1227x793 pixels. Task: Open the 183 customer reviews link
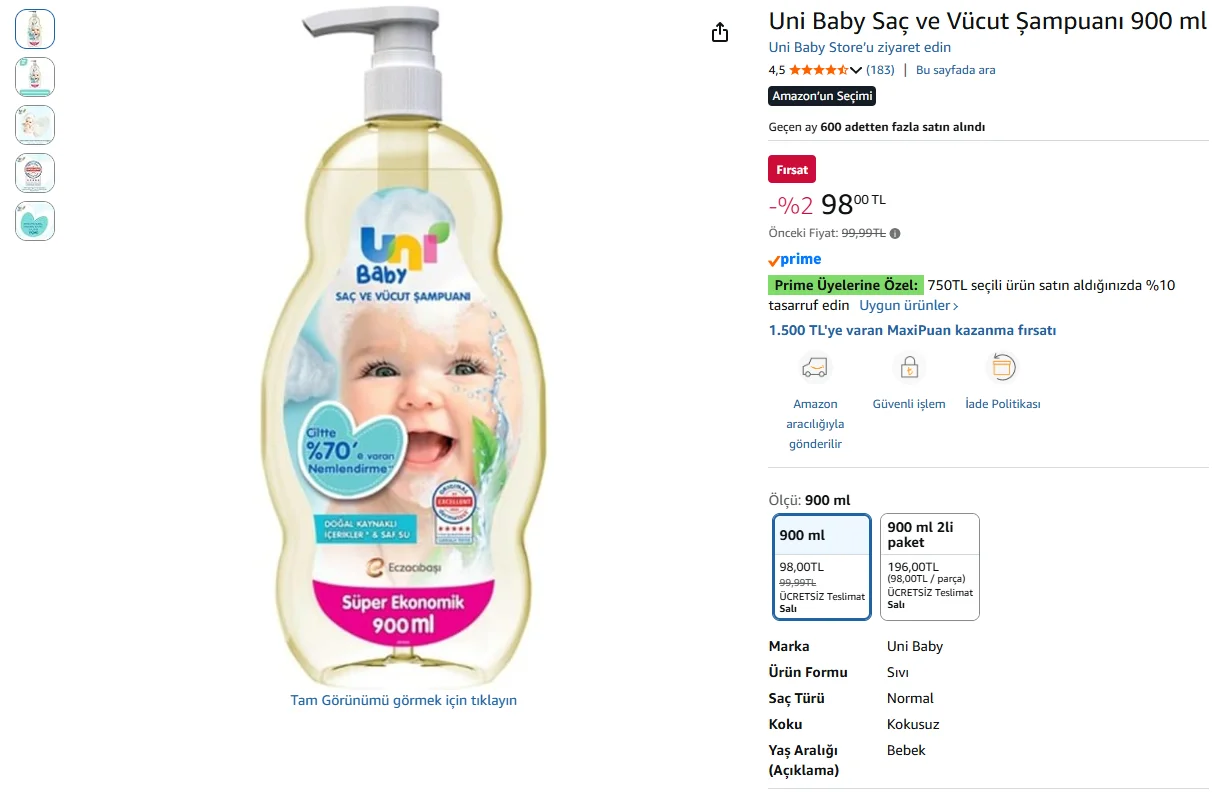[x=880, y=70]
